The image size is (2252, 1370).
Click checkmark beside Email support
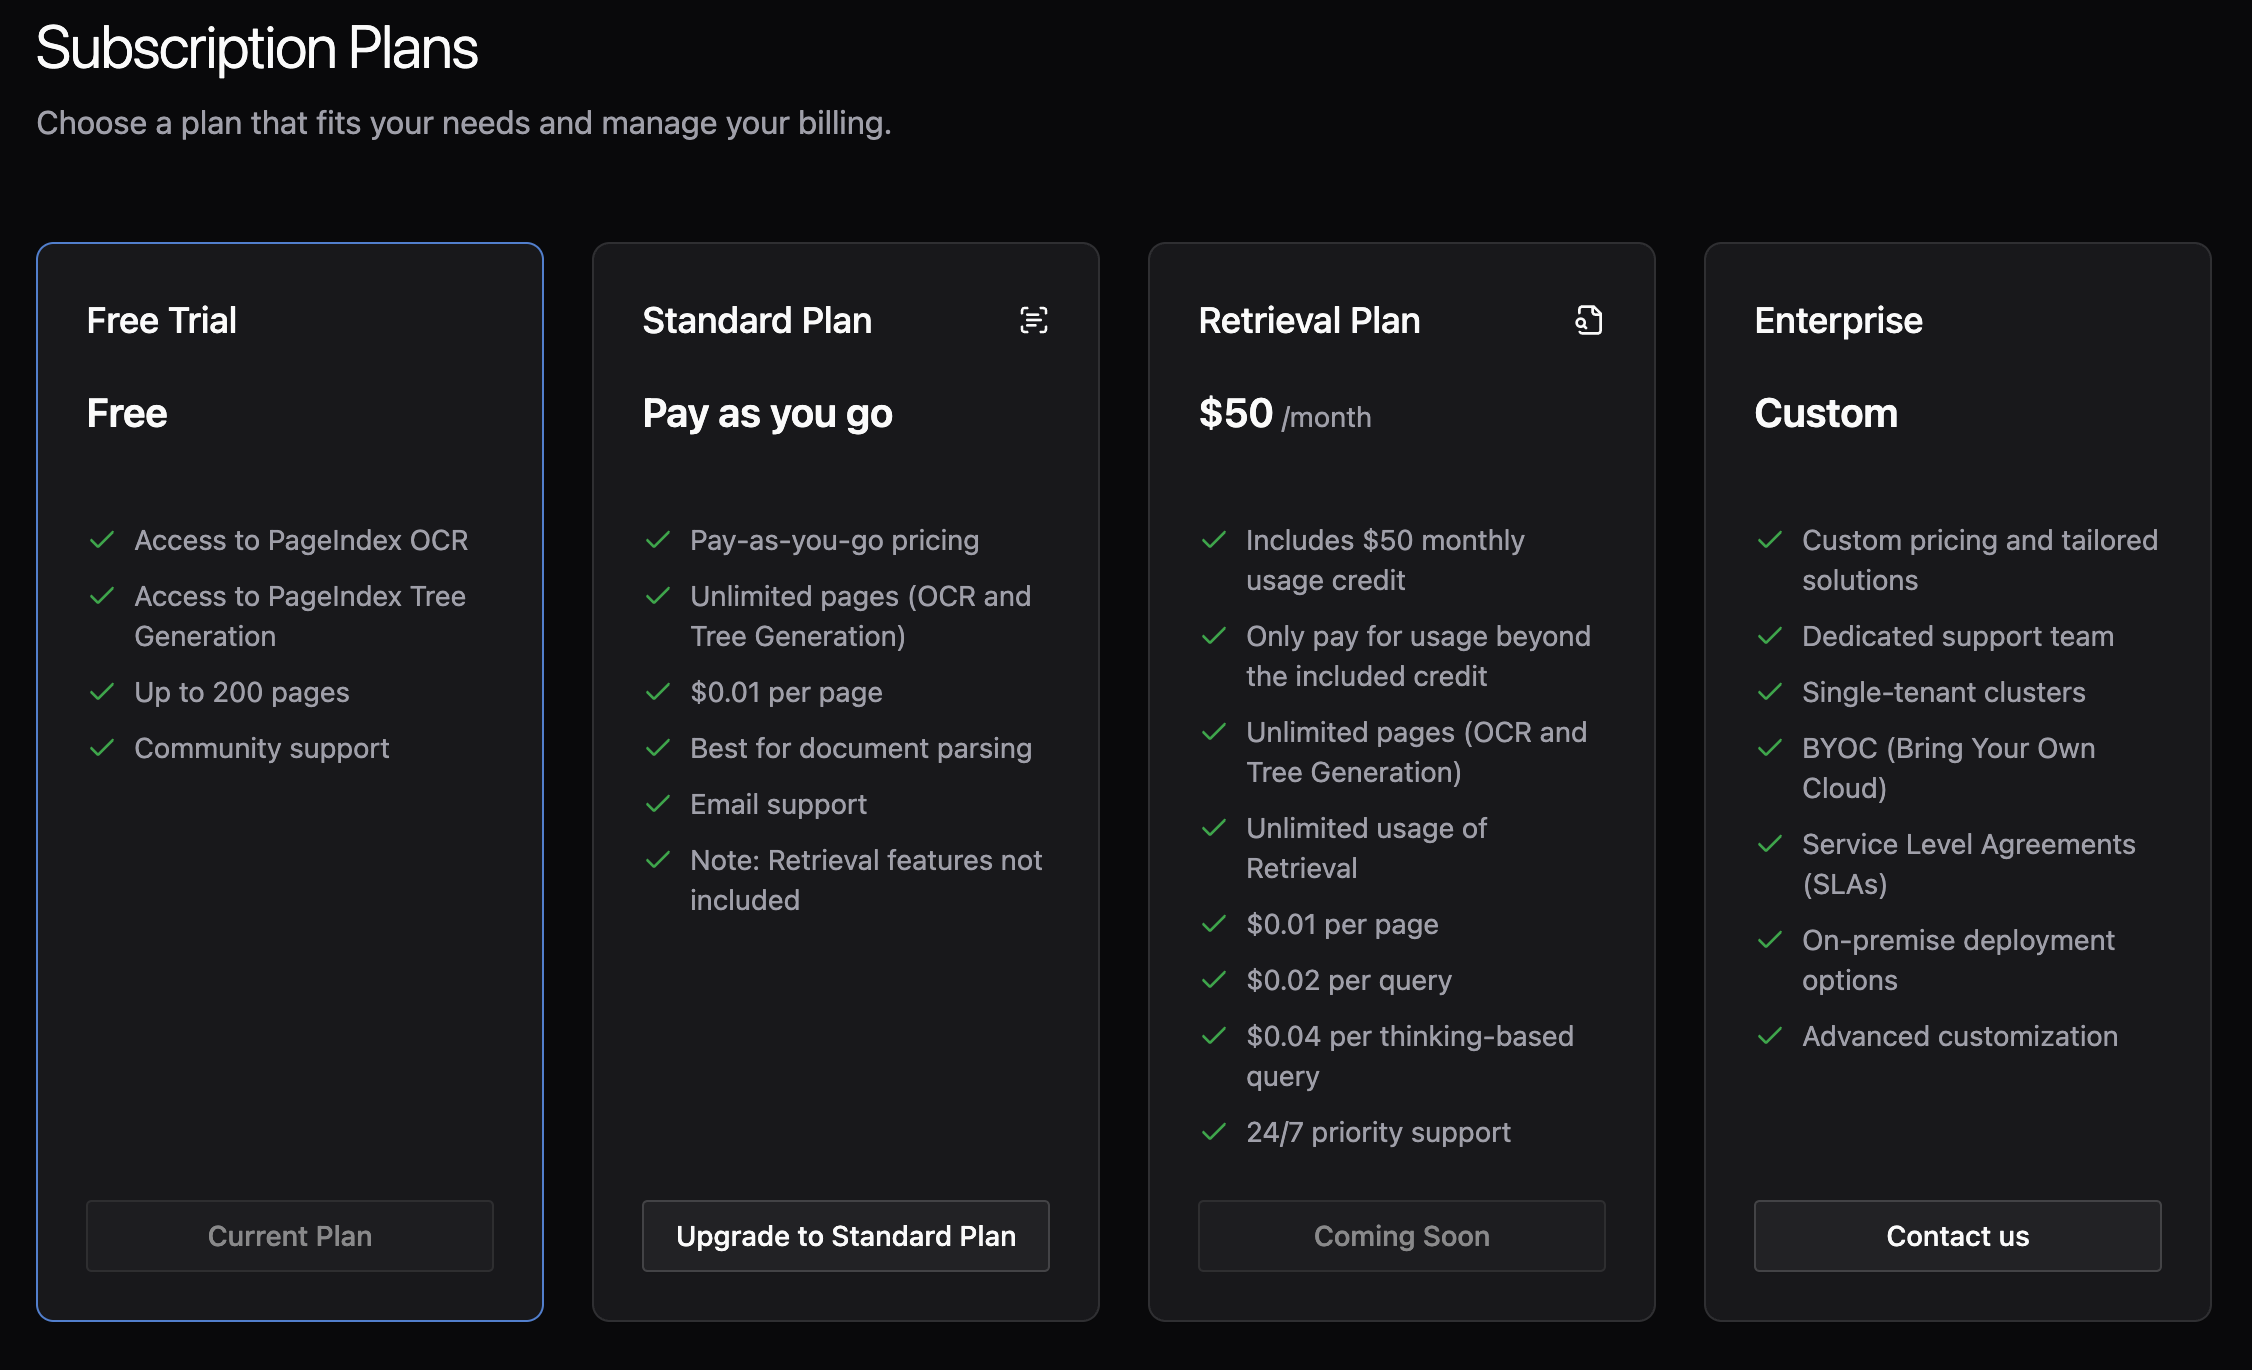pos(658,804)
